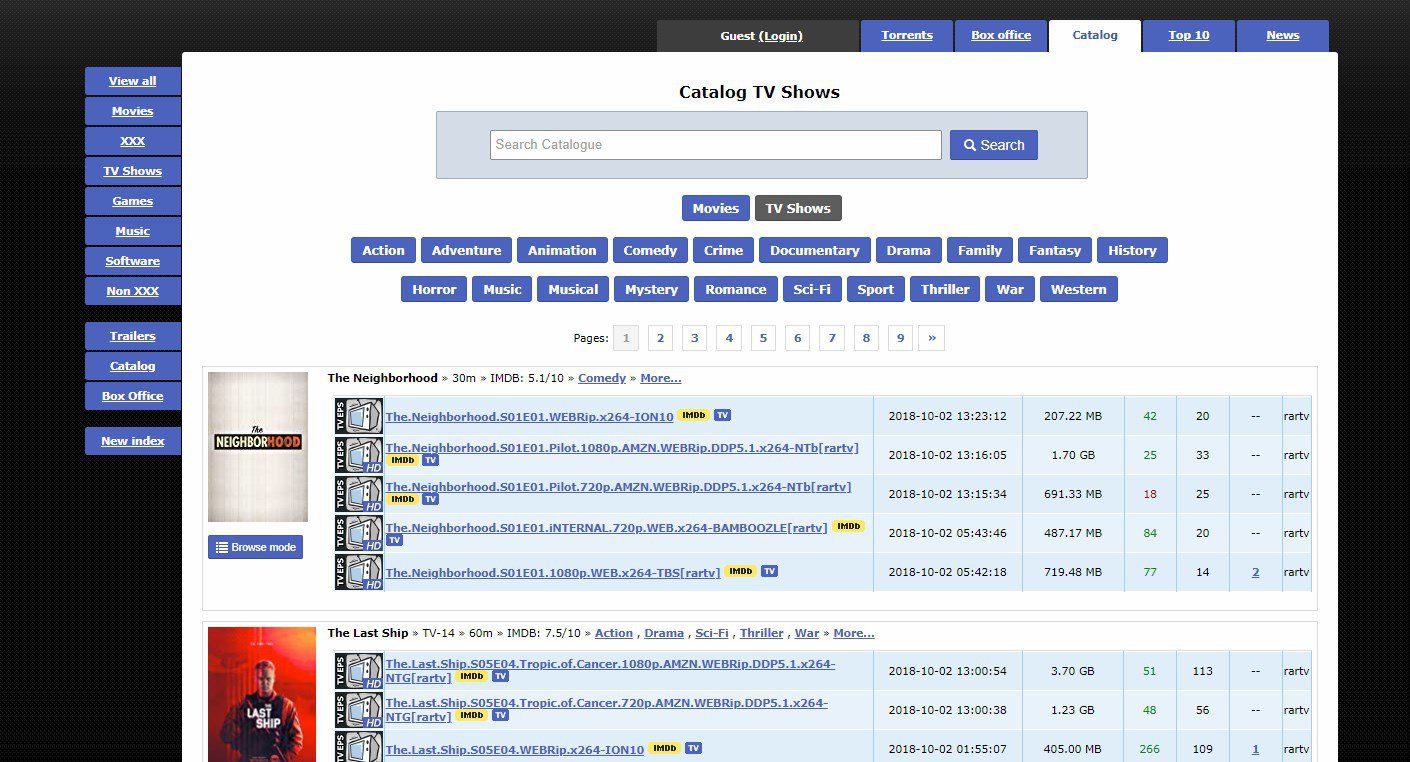Click IMDB badge on Neighborhood BAMBOOZLE row
Screen dimensions: 1410x762
pos(848,526)
